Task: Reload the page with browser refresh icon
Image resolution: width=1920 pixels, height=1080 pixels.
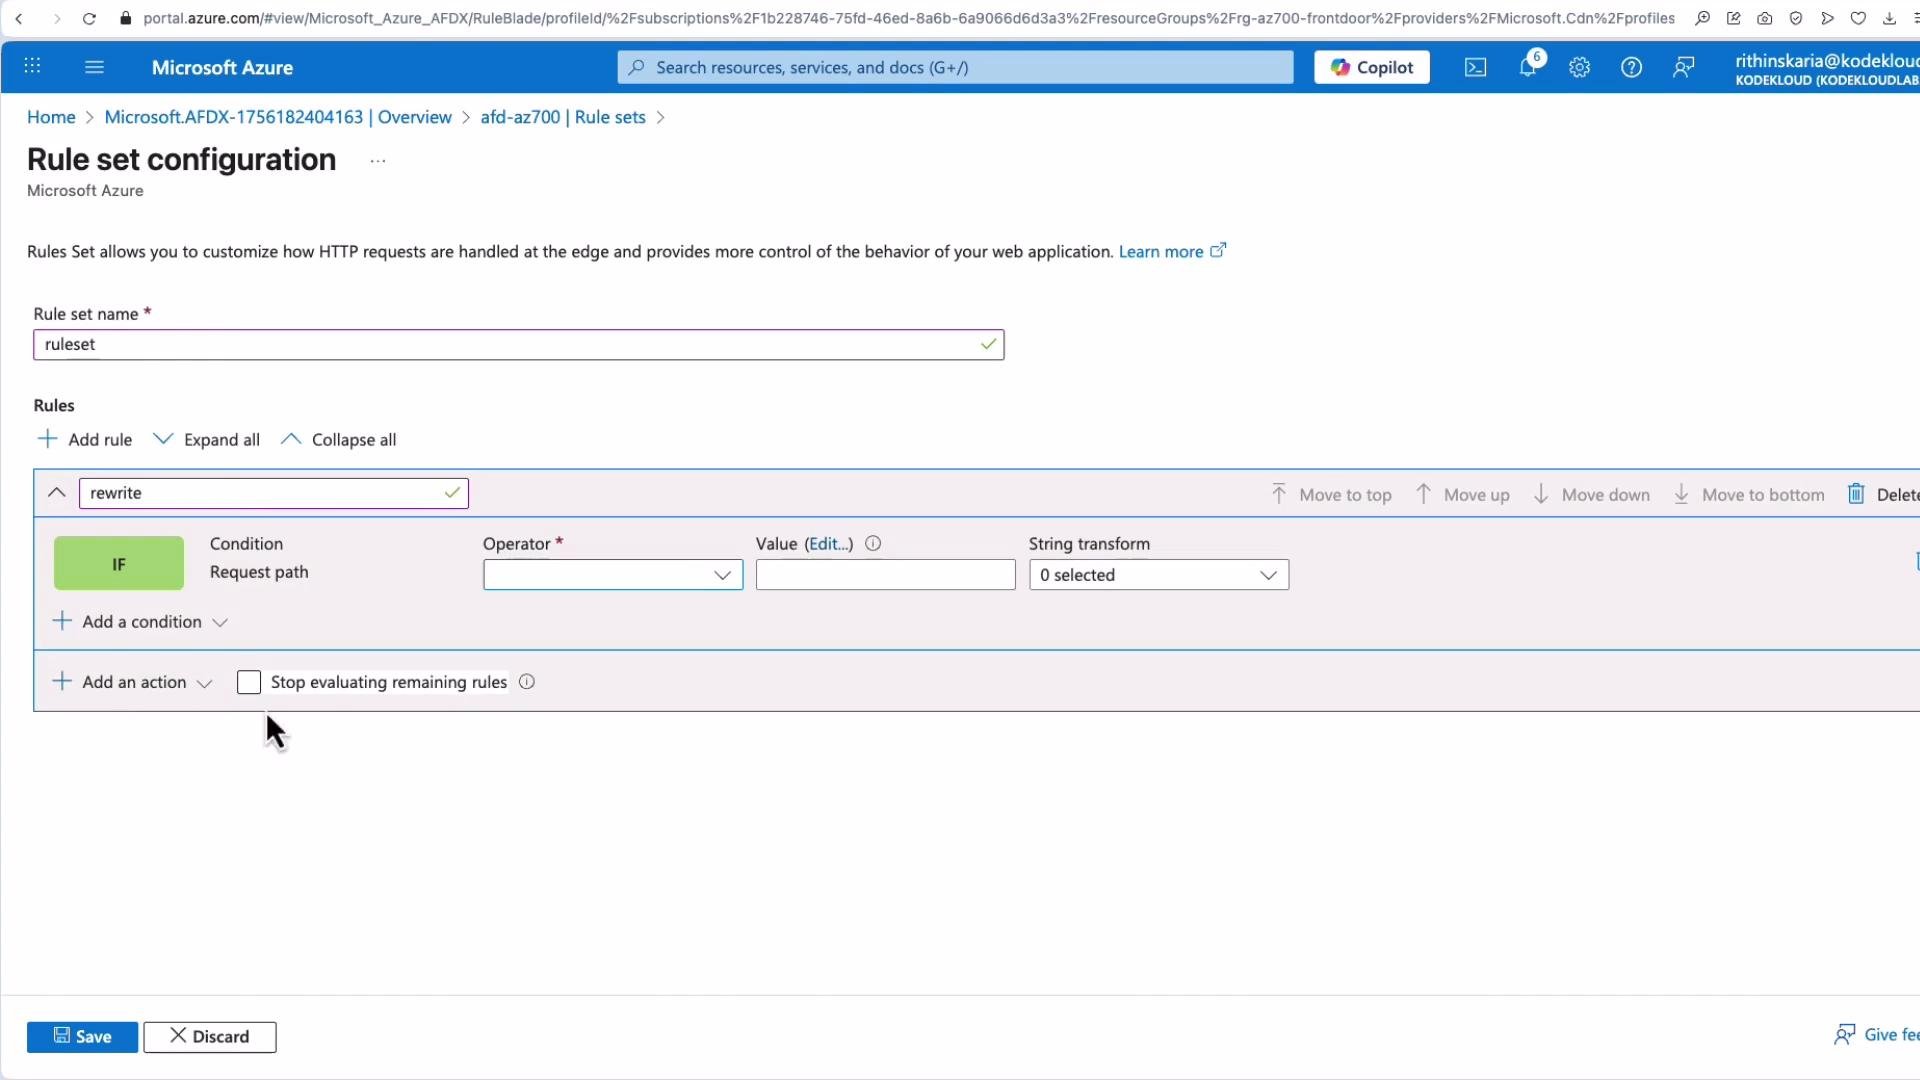Action: tap(89, 18)
